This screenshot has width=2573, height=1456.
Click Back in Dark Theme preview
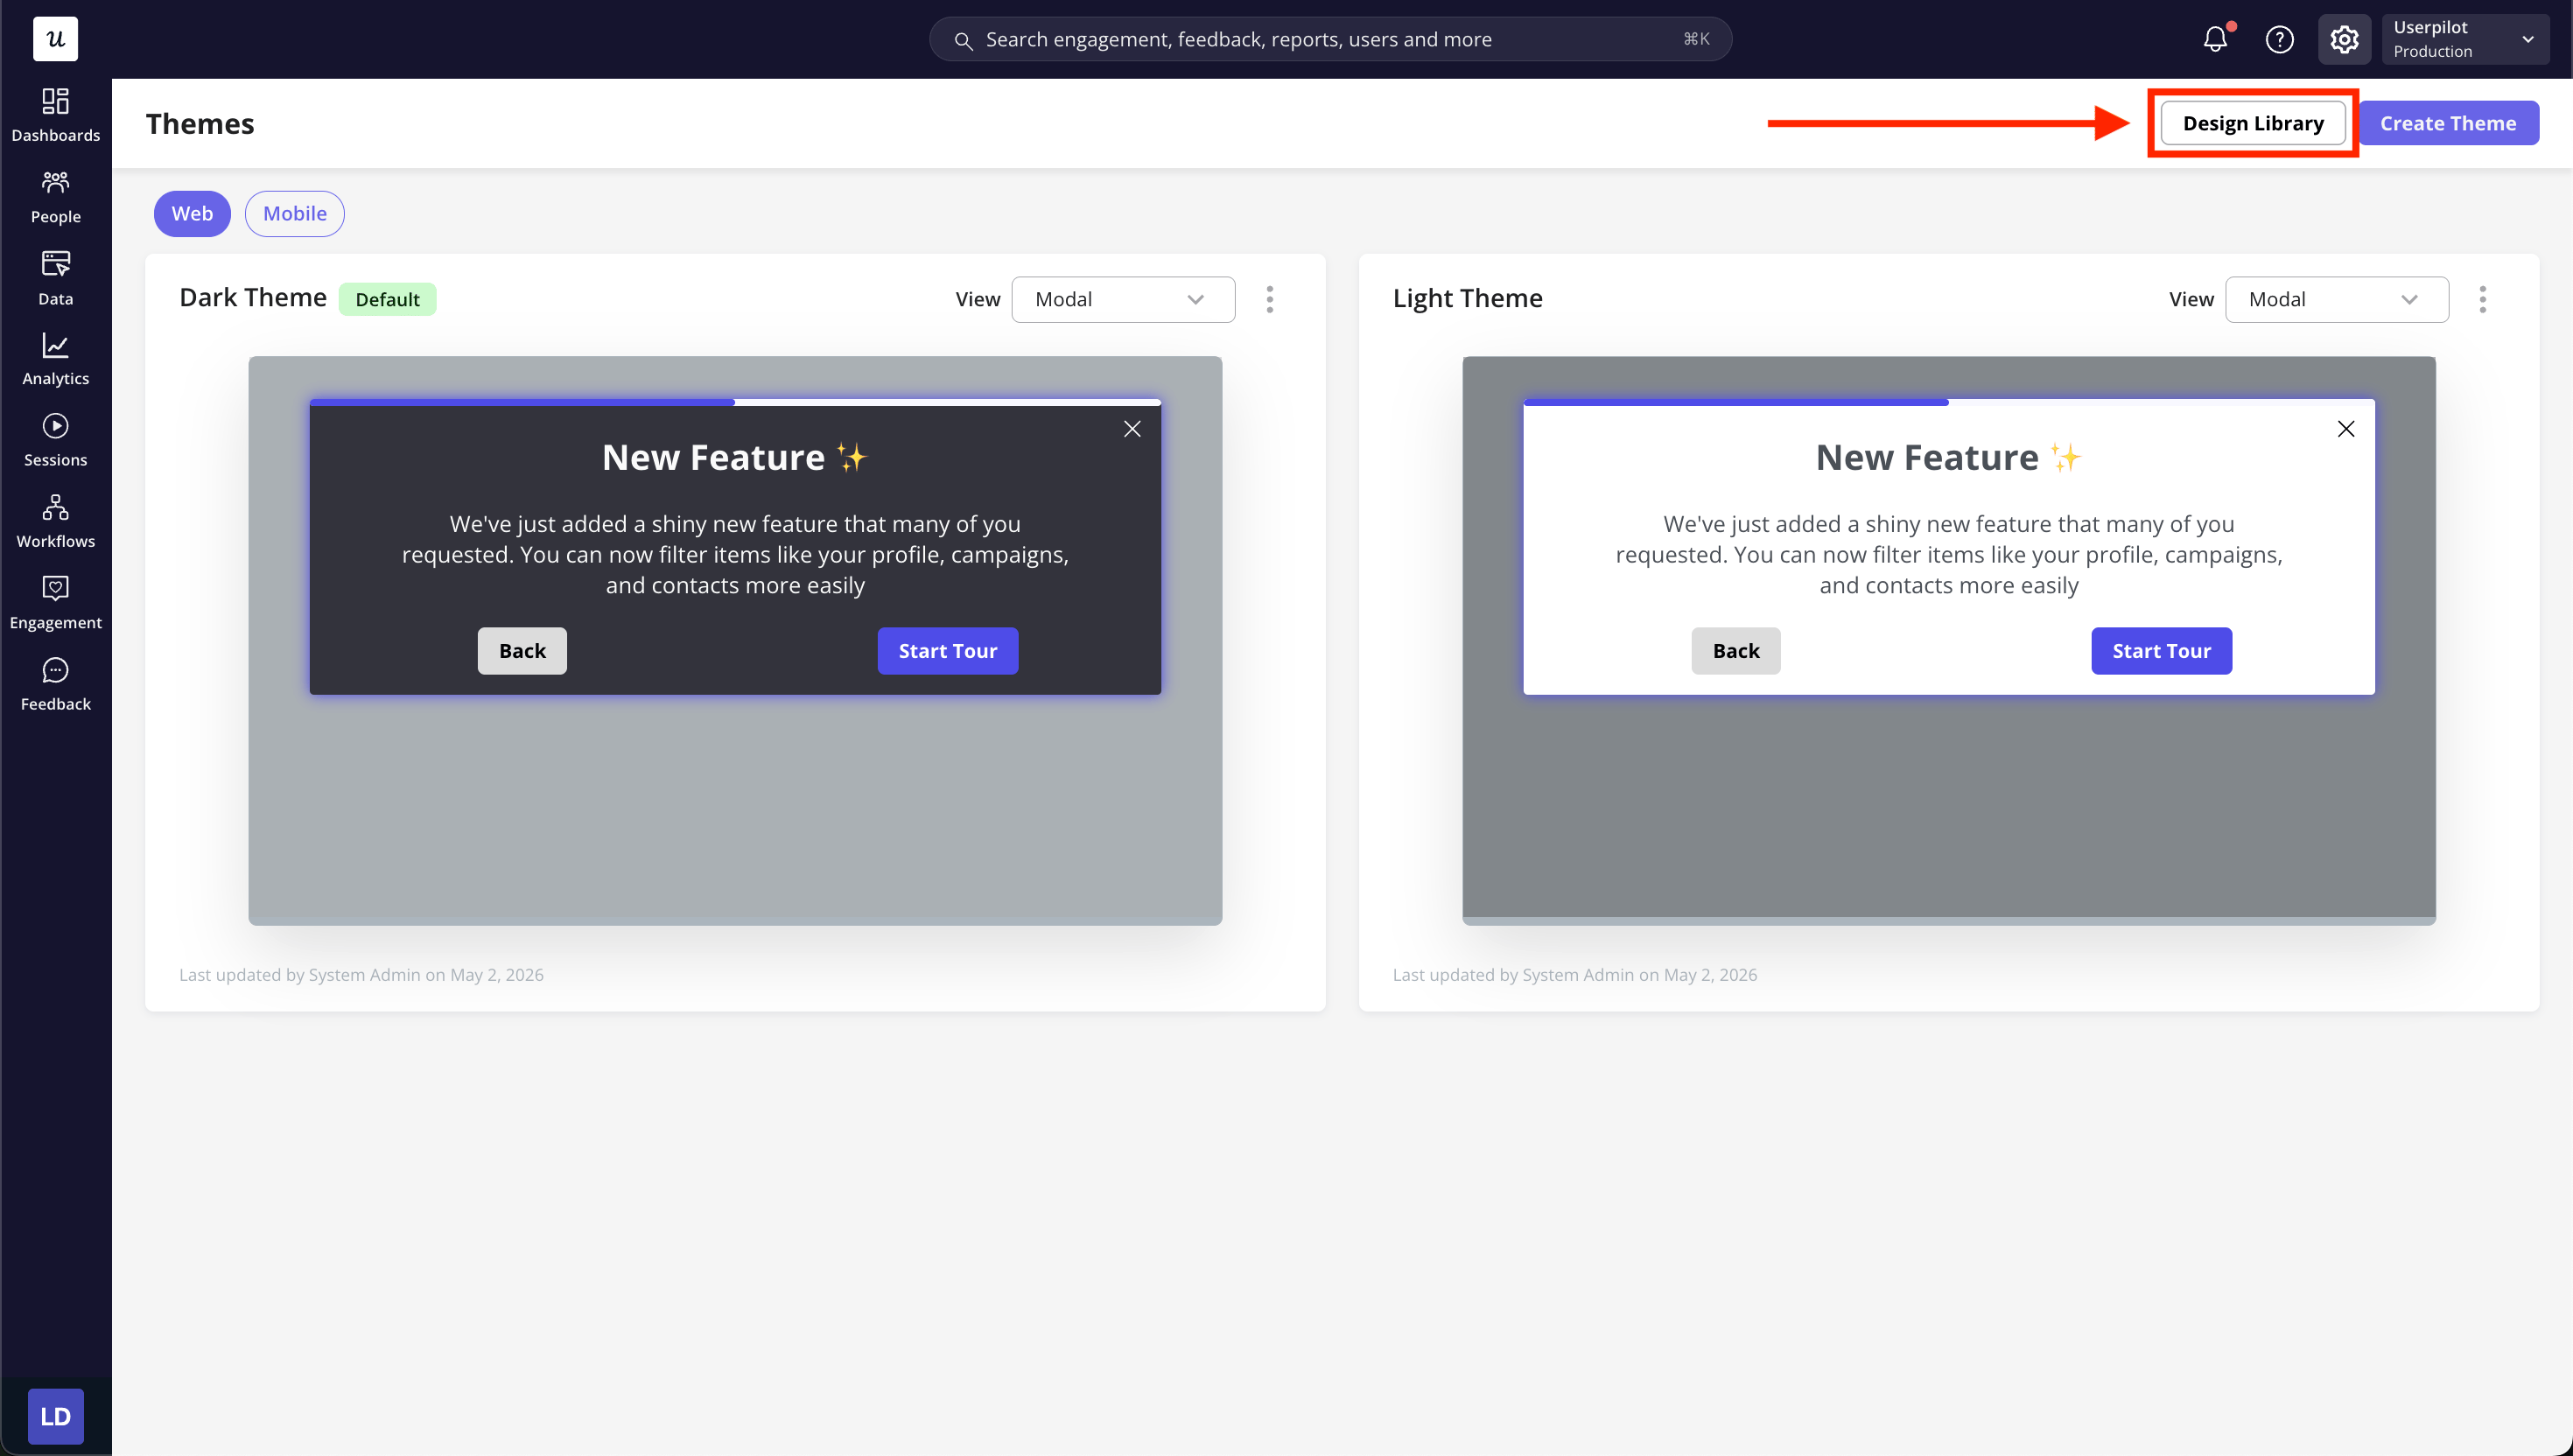(x=522, y=651)
